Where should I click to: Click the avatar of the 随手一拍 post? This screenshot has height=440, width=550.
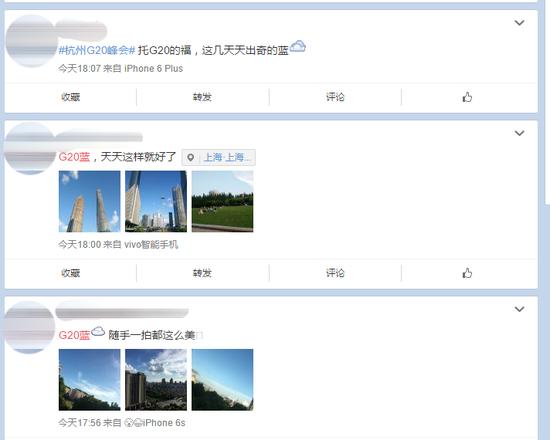30,327
